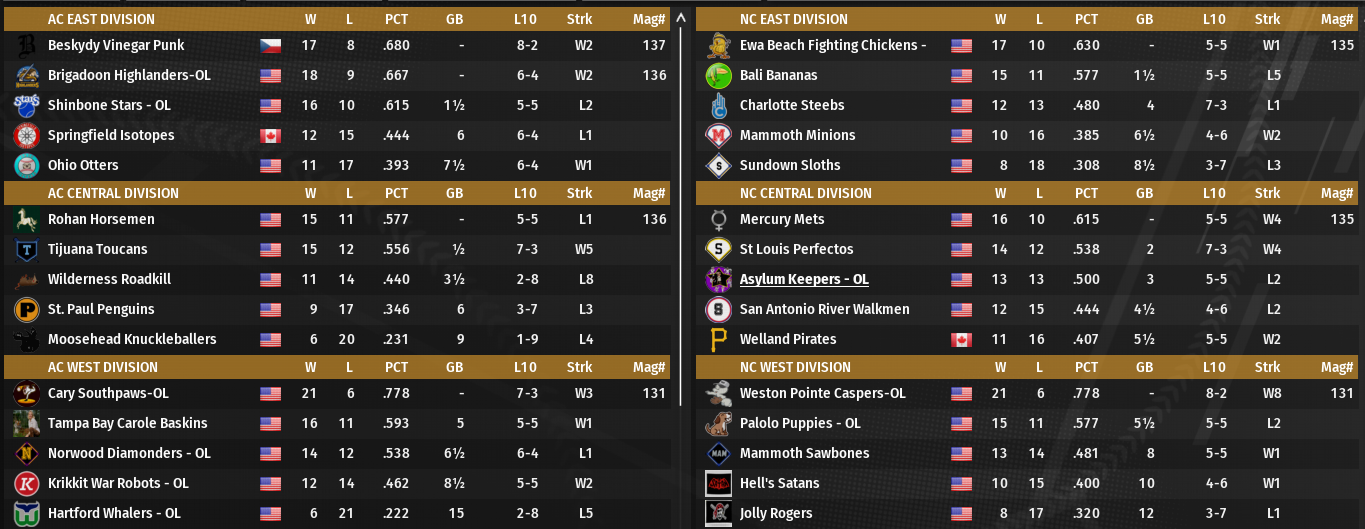Sort AC East Division by PCT column
This screenshot has height=529, width=1365.
coord(397,19)
